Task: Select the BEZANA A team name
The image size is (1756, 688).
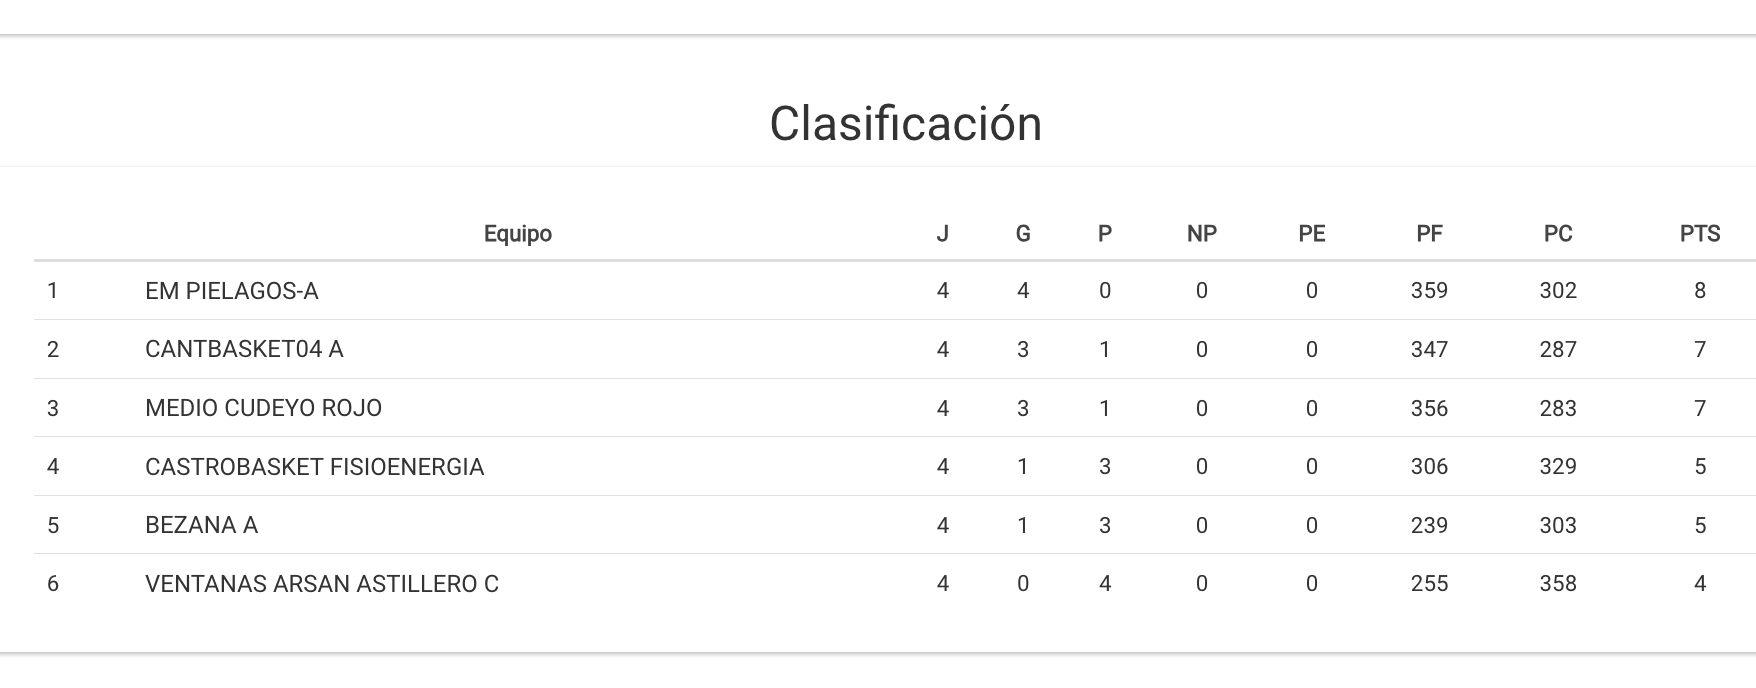Action: 201,525
